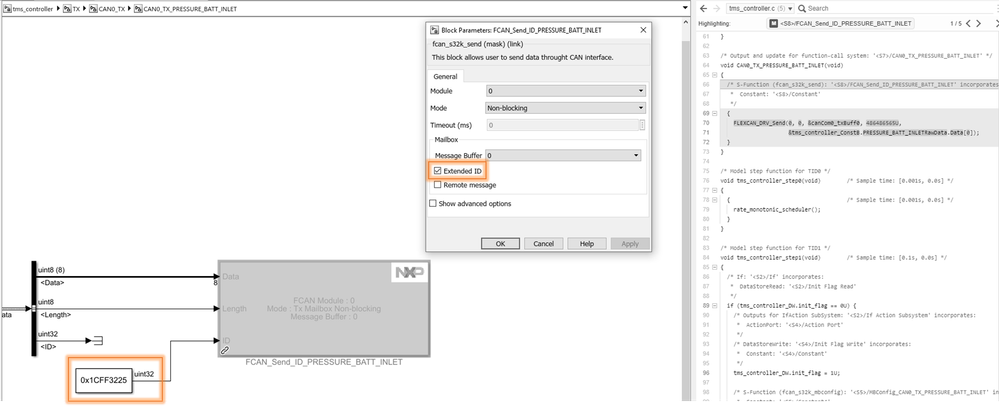Click the library link badge on FCAN block
Viewport: 999px width, 407px height.
(225, 350)
